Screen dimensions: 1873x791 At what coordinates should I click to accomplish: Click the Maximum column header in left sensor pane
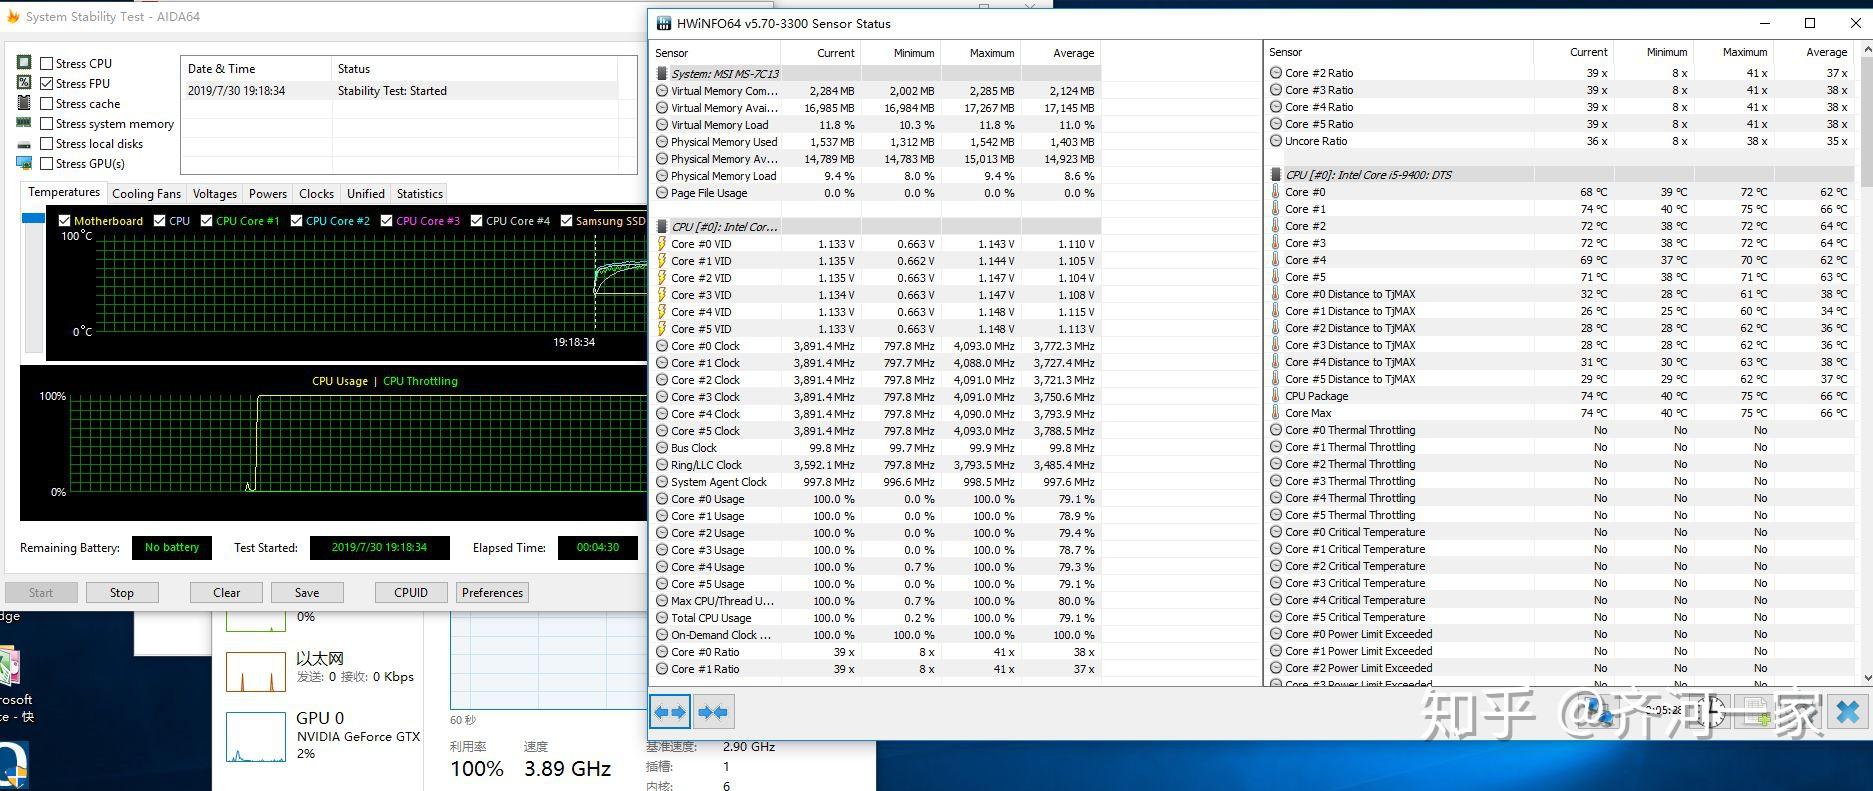[x=981, y=53]
